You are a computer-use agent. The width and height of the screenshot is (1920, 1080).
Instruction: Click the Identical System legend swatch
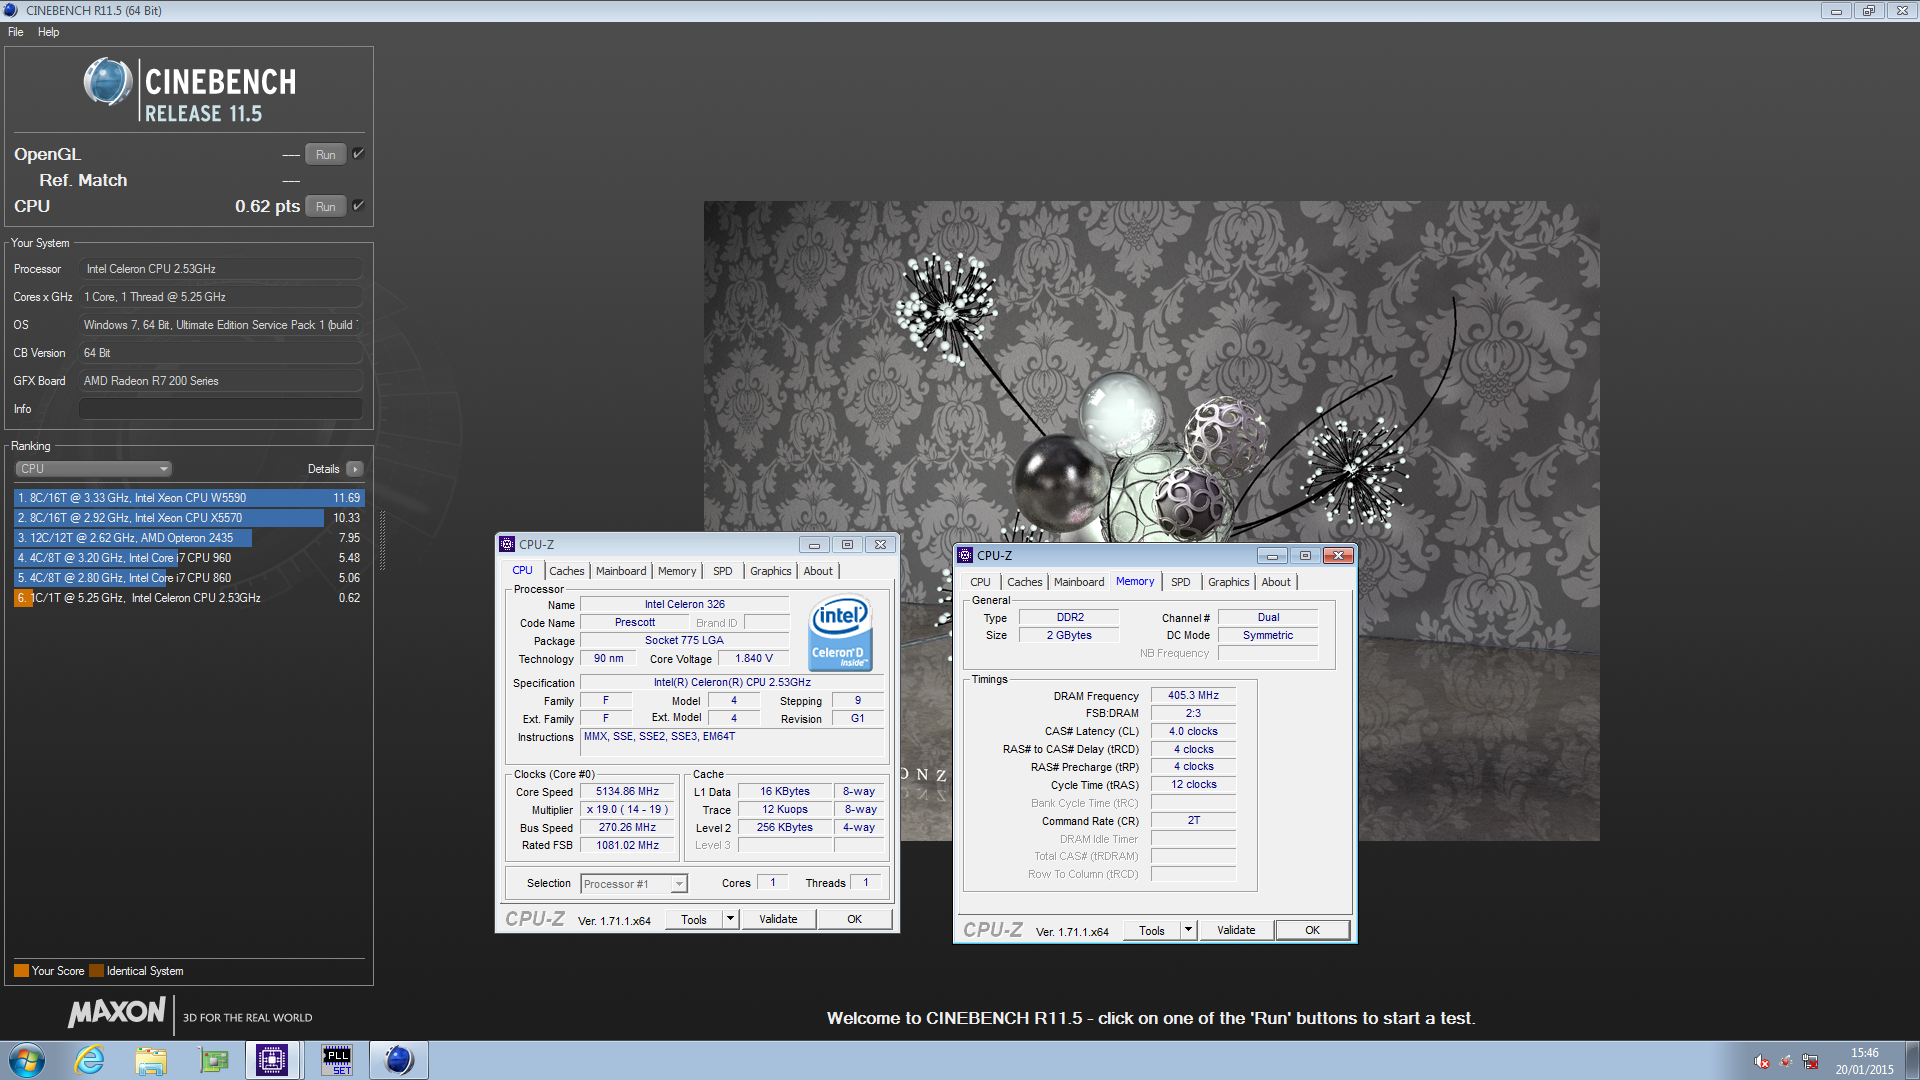click(96, 971)
